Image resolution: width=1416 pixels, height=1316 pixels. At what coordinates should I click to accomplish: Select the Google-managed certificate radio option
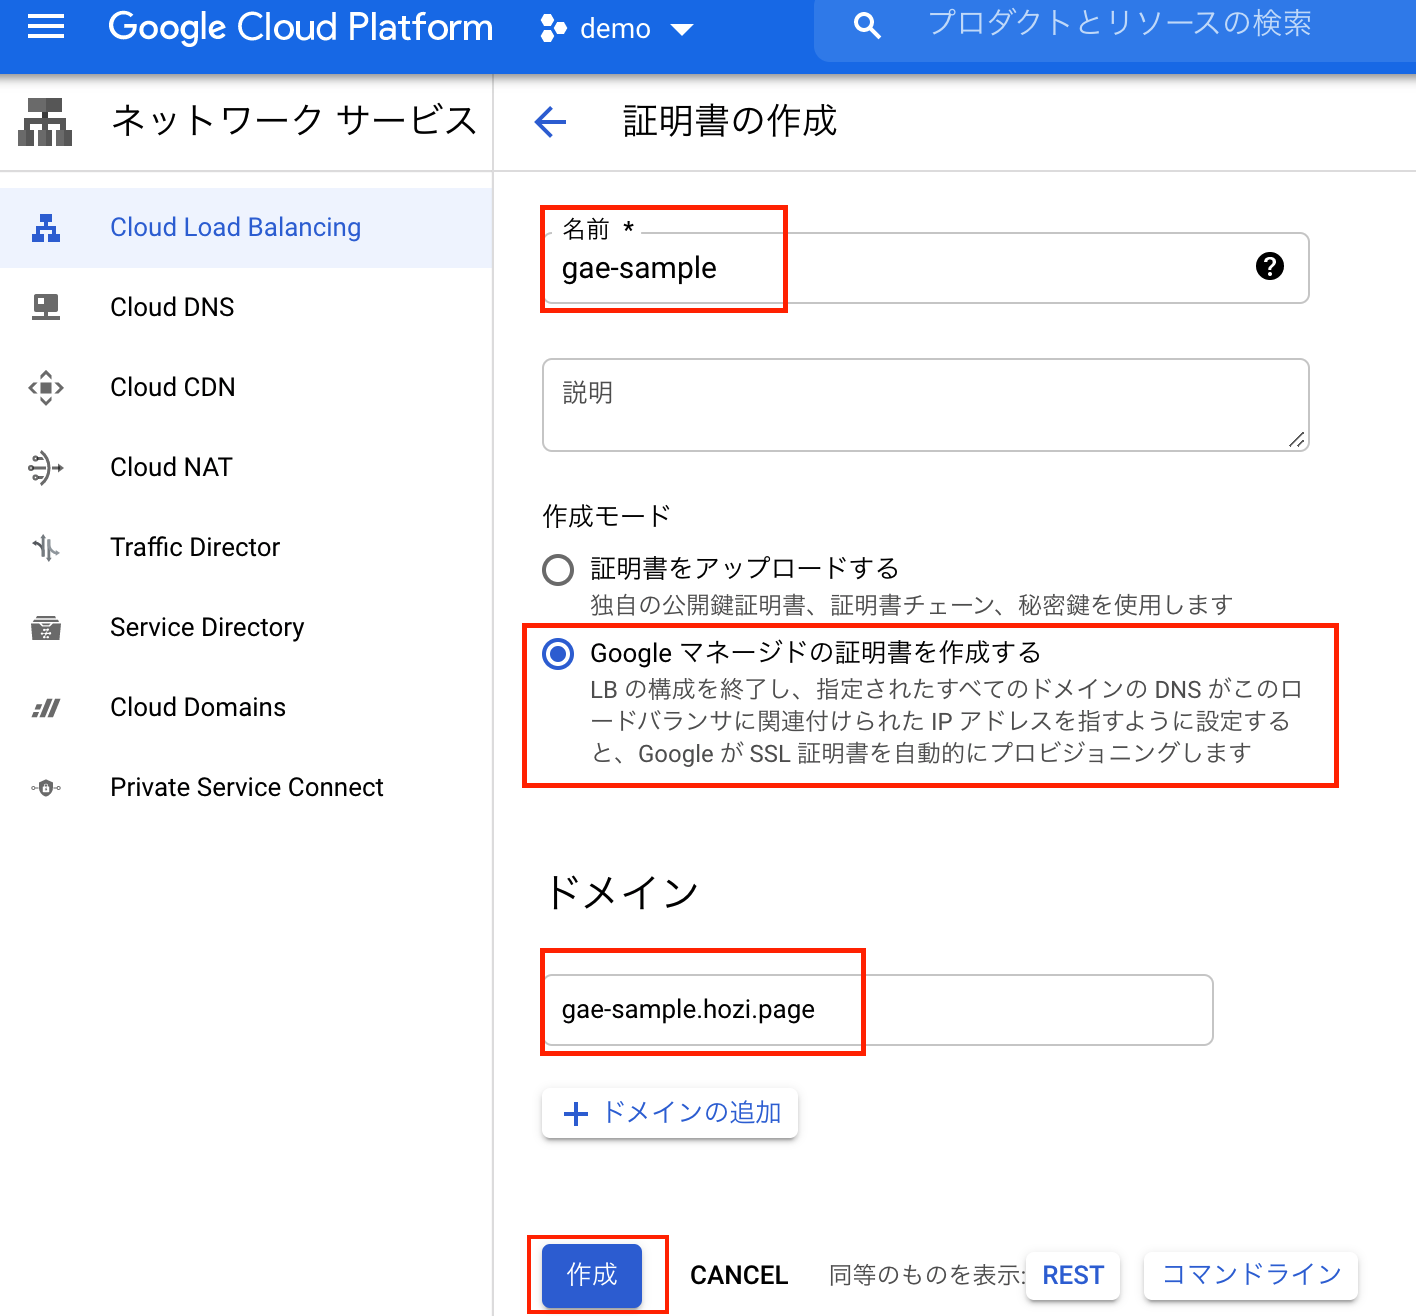[558, 654]
